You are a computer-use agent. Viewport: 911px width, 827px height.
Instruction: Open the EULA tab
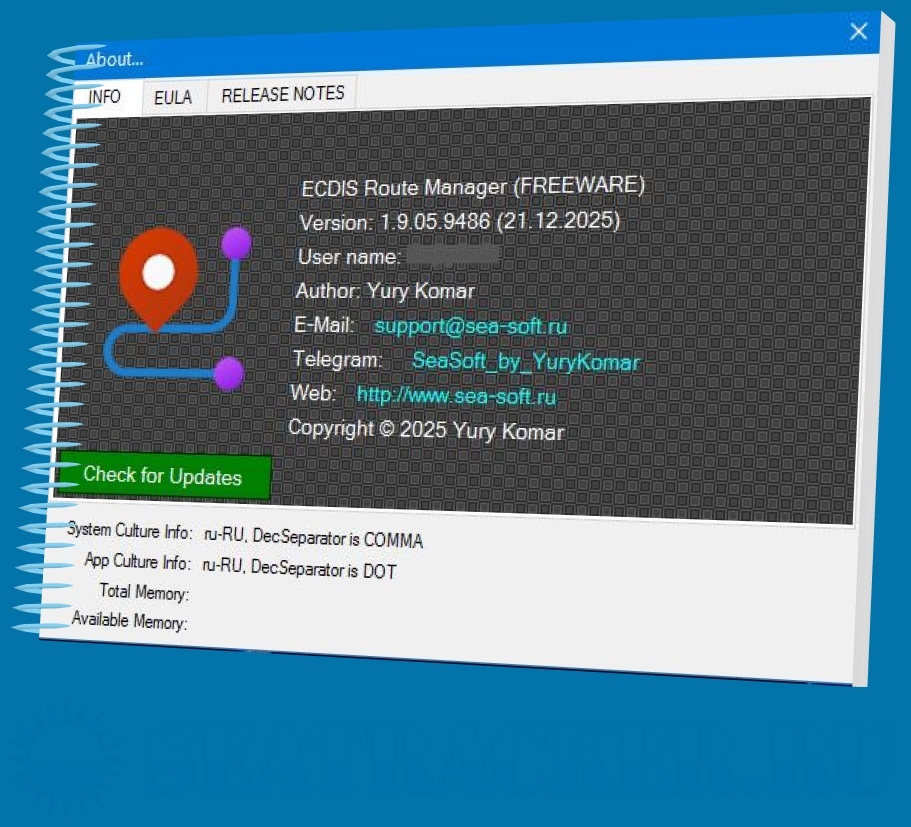(173, 97)
